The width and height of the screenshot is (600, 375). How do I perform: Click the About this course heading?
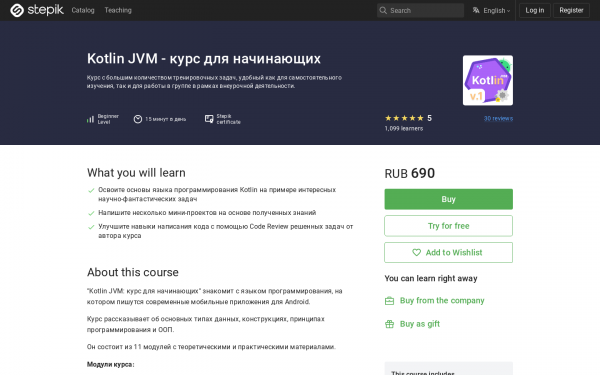pos(132,272)
